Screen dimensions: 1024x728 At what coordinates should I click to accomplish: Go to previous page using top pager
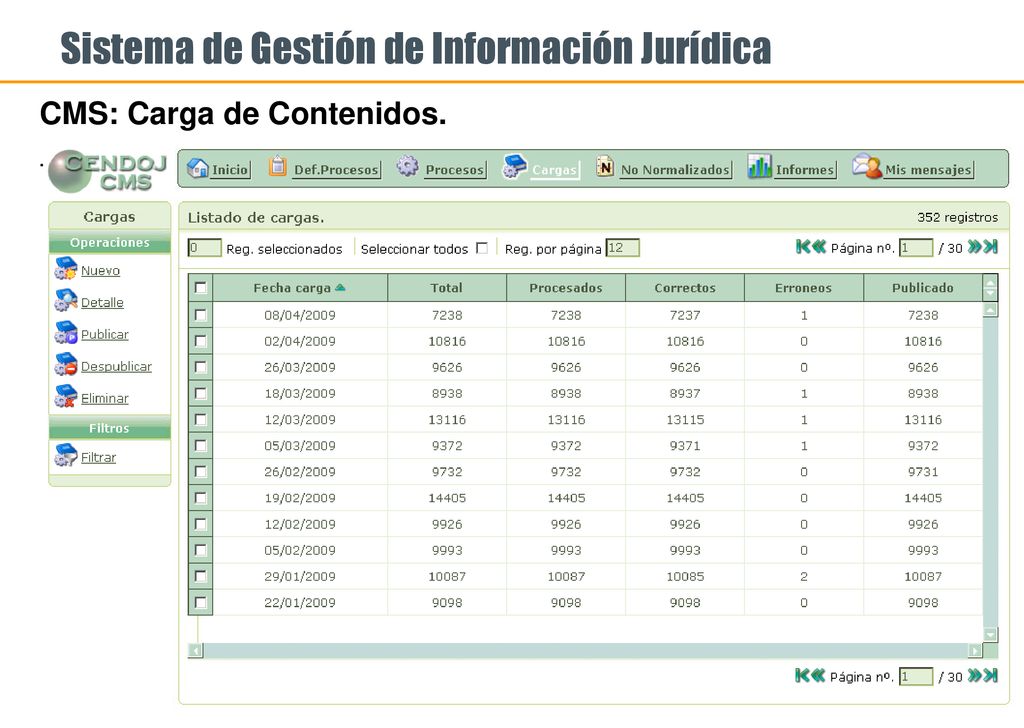click(819, 247)
